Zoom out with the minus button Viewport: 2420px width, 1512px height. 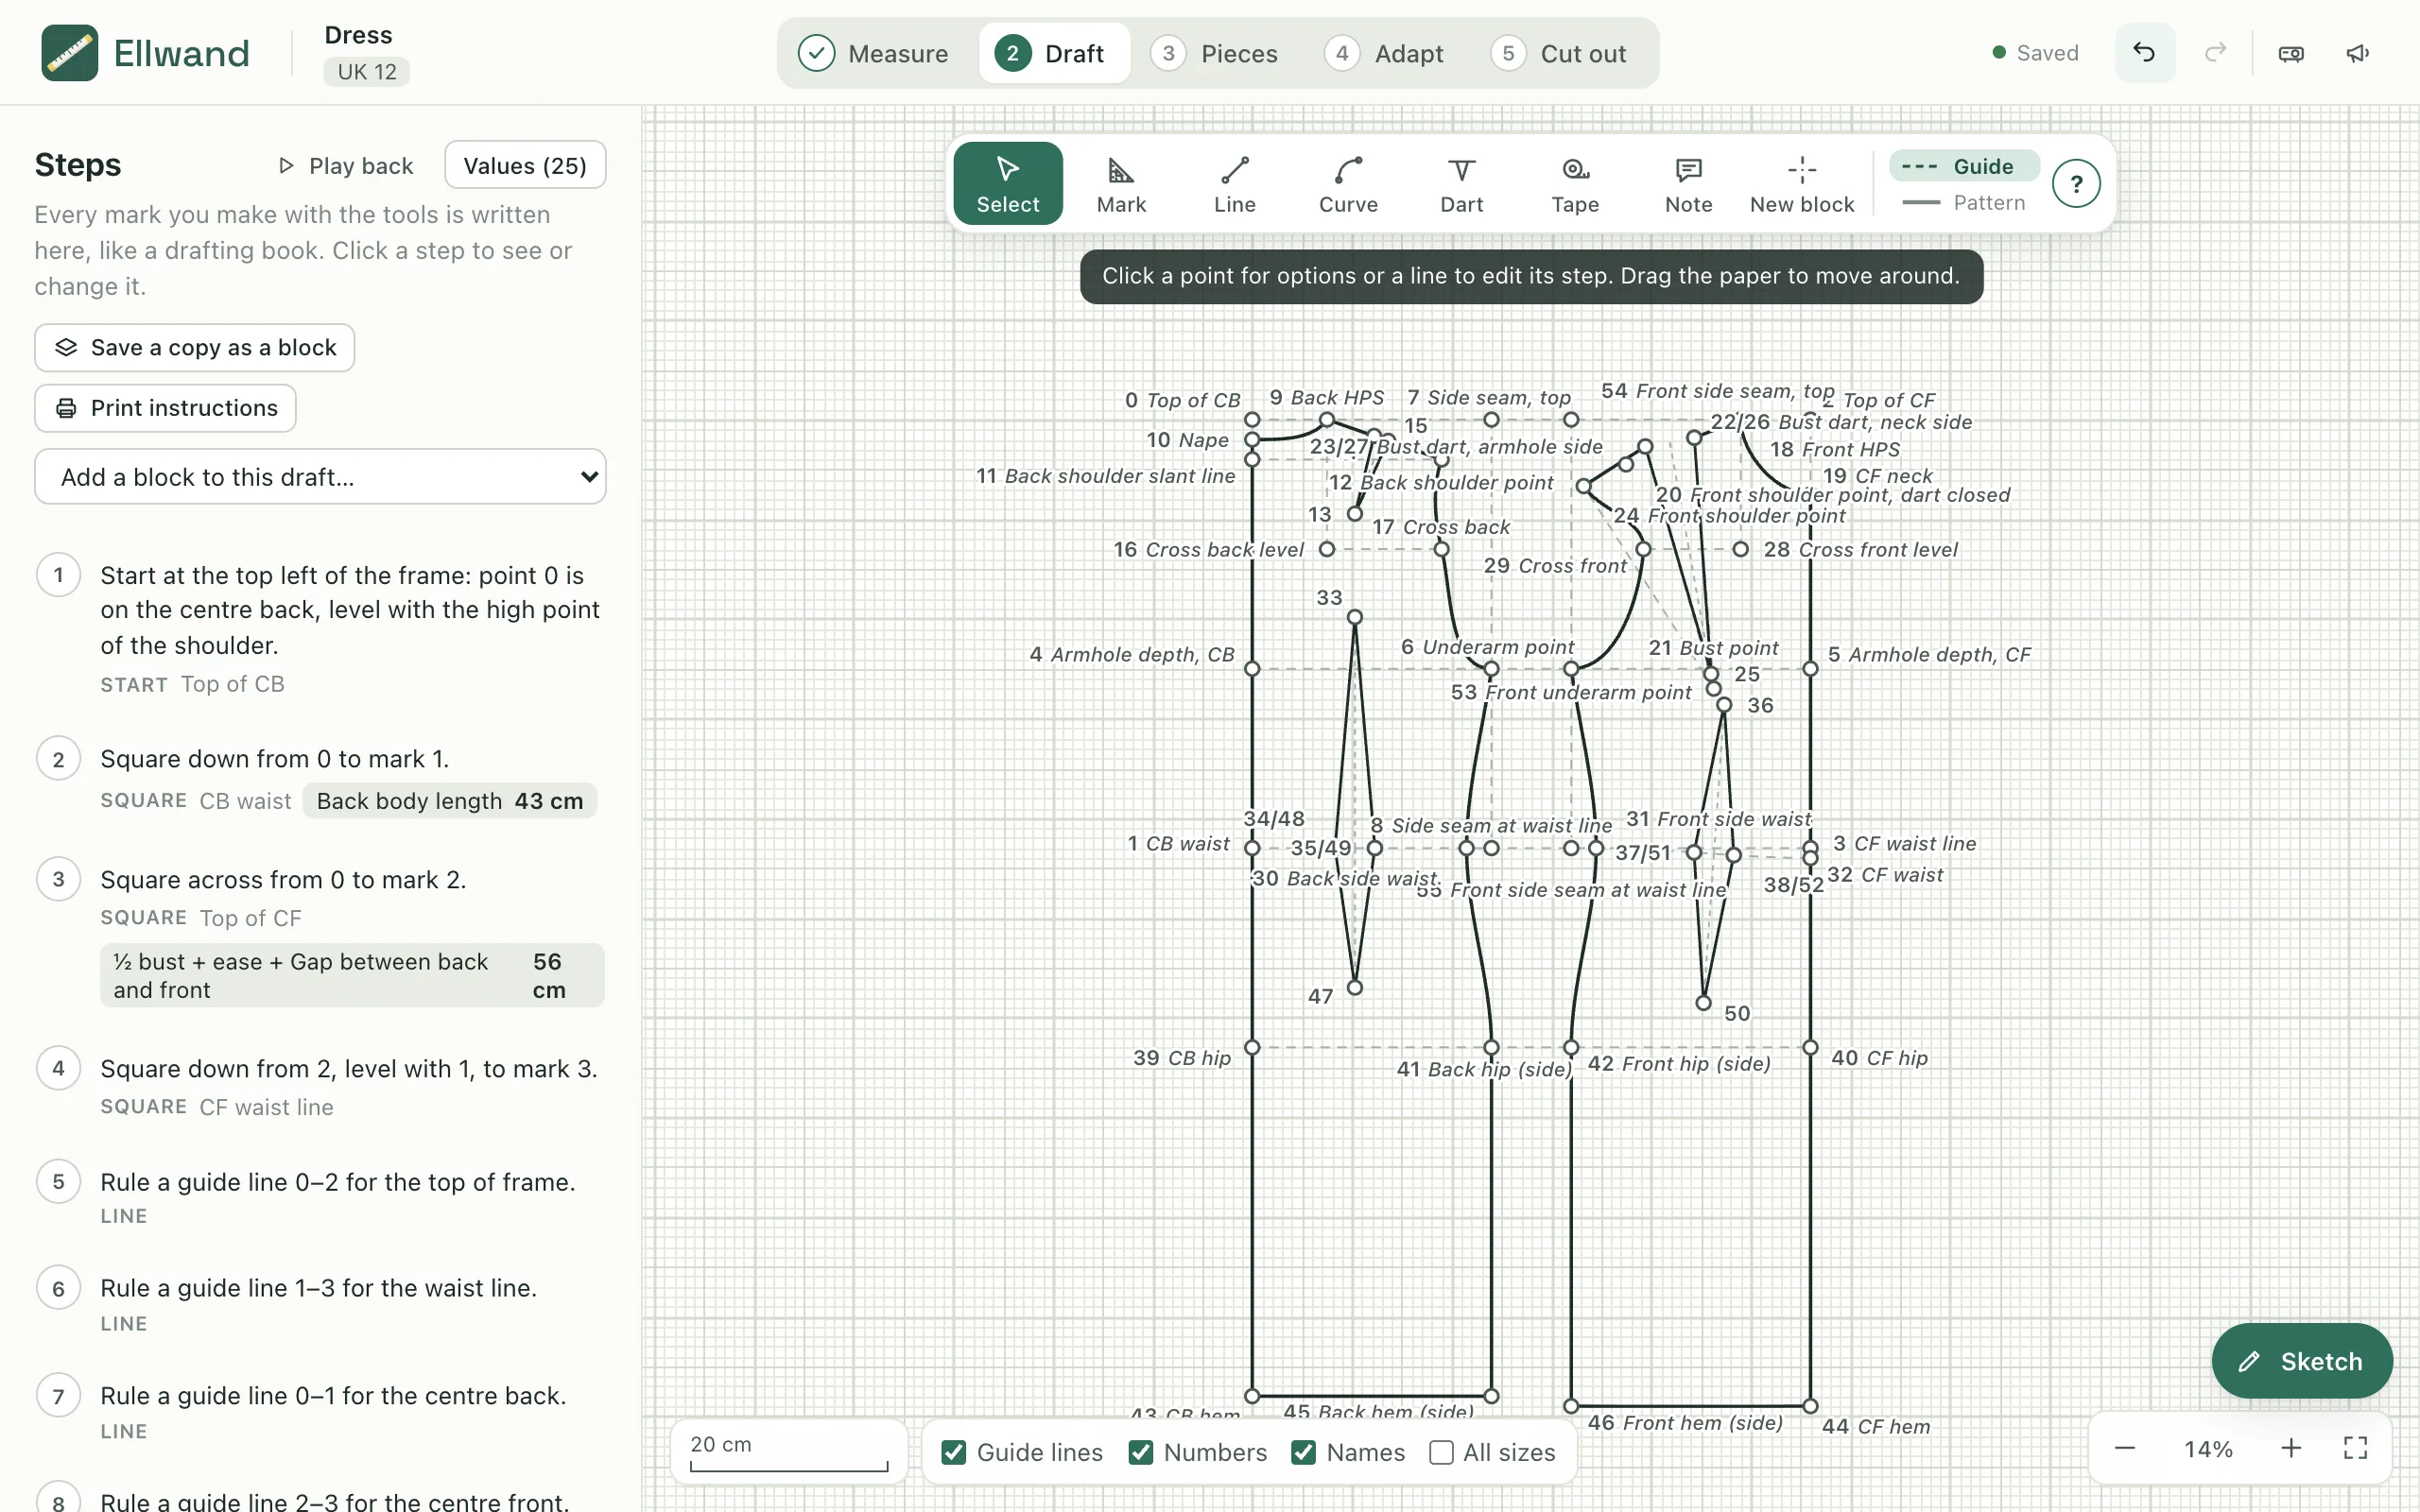pyautogui.click(x=2125, y=1449)
